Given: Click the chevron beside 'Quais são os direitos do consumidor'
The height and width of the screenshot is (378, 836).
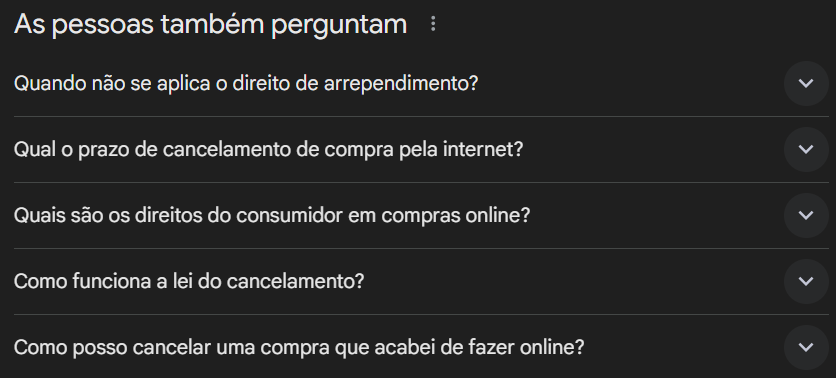Looking at the screenshot, I should [x=806, y=215].
